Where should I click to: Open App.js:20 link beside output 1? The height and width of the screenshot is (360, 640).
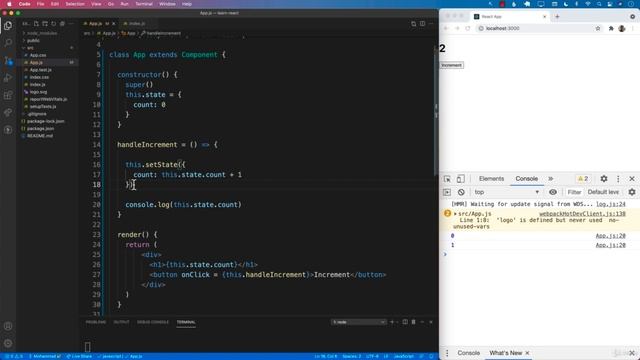coord(611,245)
